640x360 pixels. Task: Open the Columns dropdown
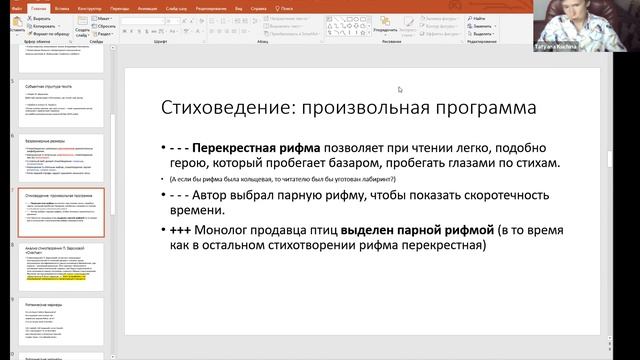click(245, 31)
